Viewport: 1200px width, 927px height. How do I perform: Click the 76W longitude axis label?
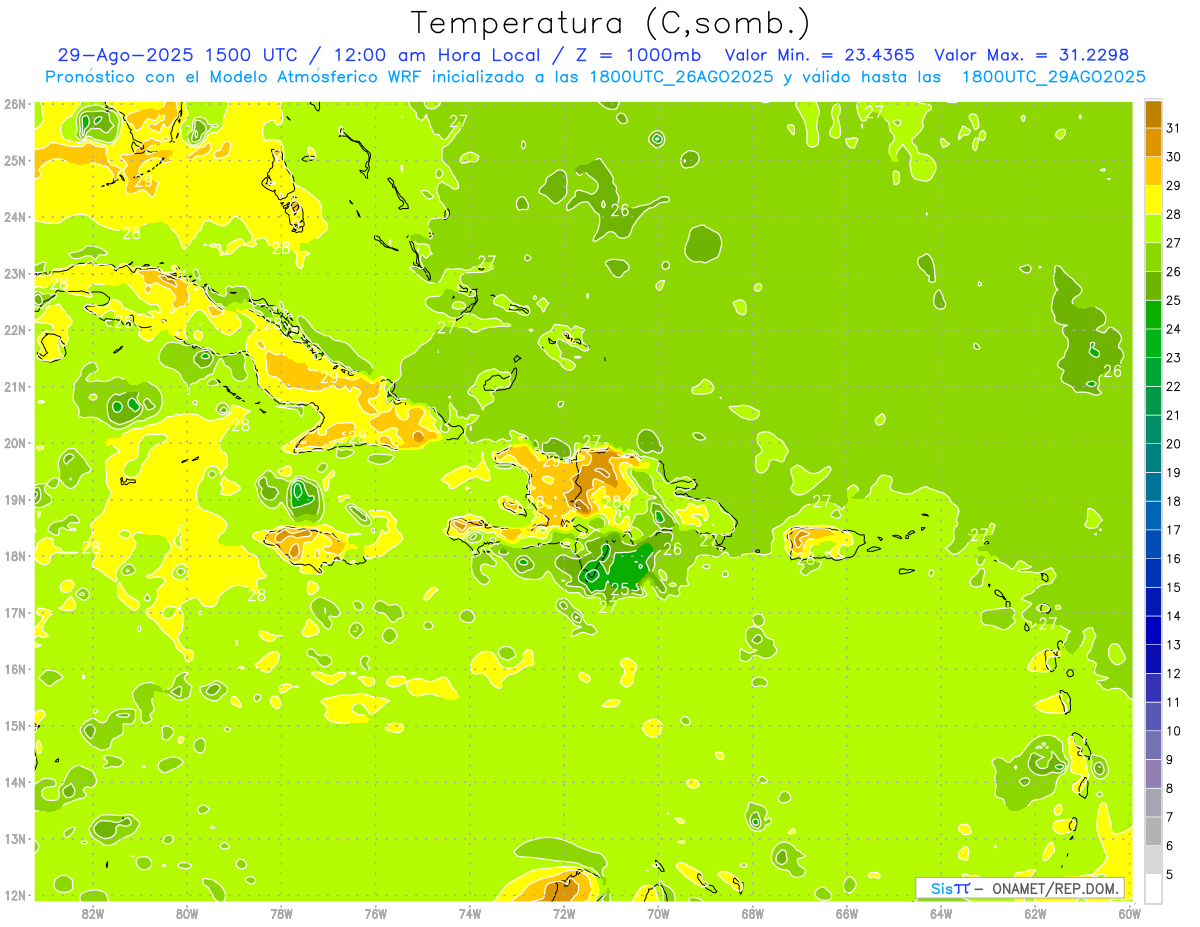click(x=376, y=913)
